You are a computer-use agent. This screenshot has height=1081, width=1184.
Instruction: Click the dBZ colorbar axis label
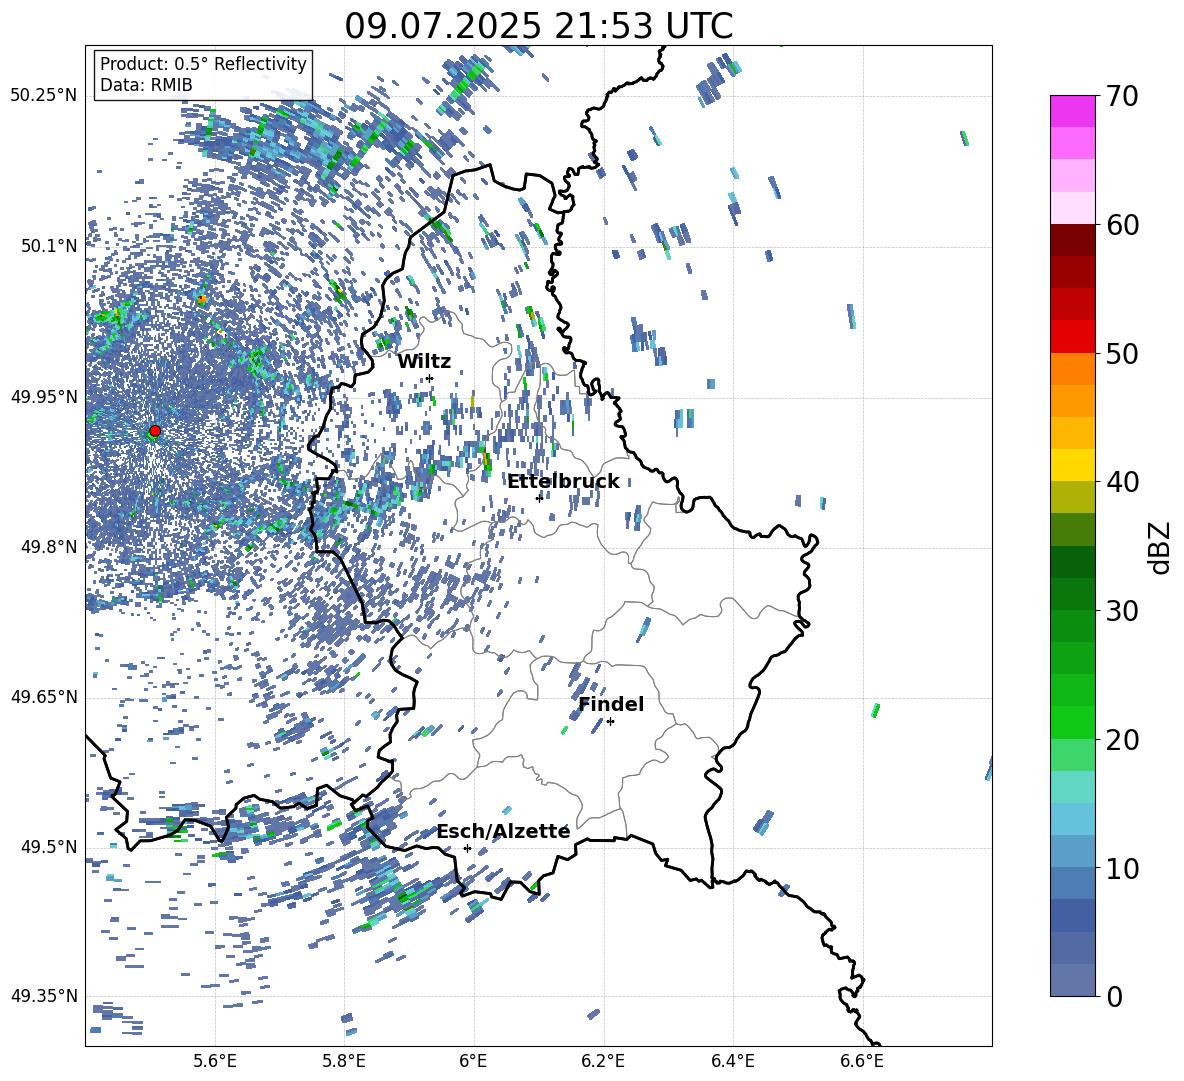coord(1161,547)
